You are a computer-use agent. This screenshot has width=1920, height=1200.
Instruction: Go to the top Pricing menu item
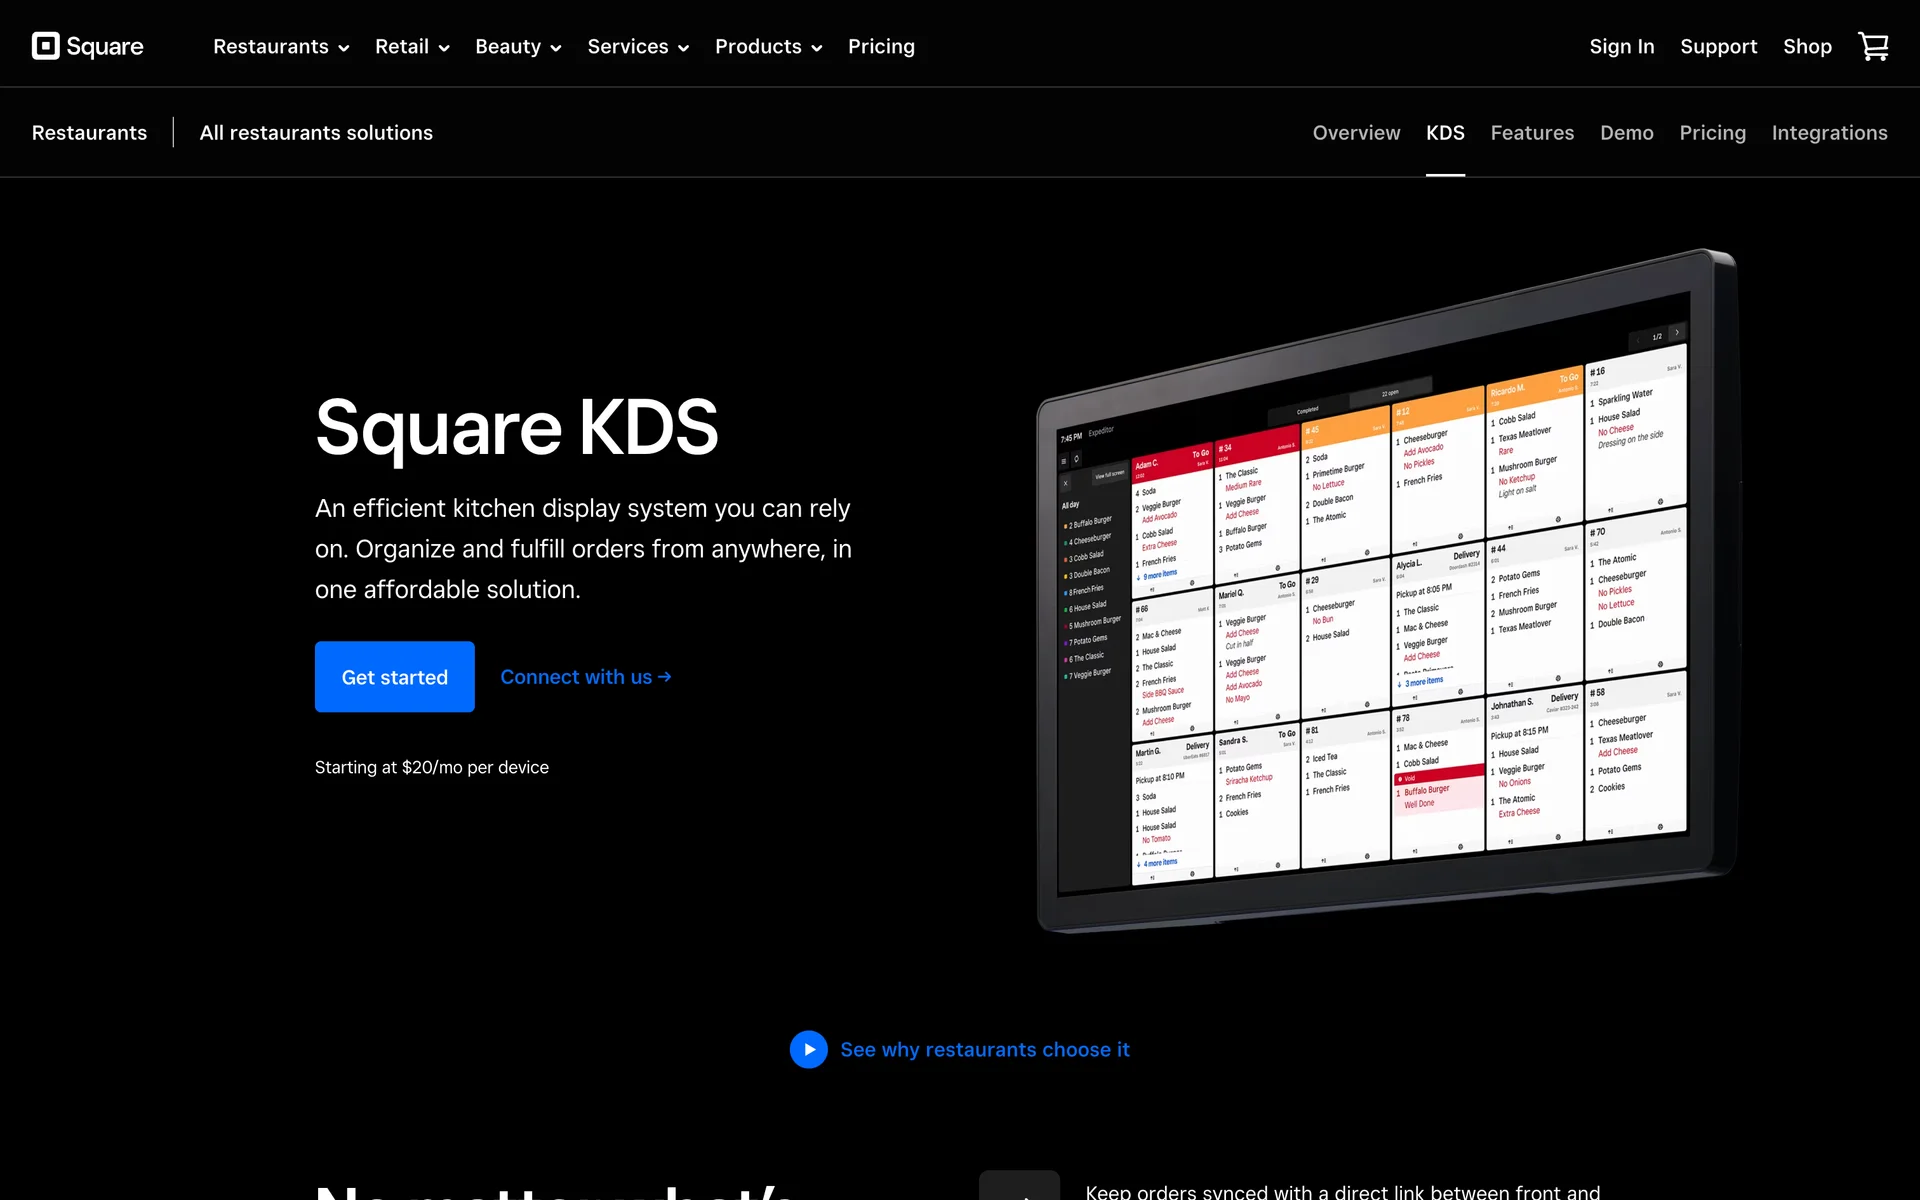tap(880, 47)
